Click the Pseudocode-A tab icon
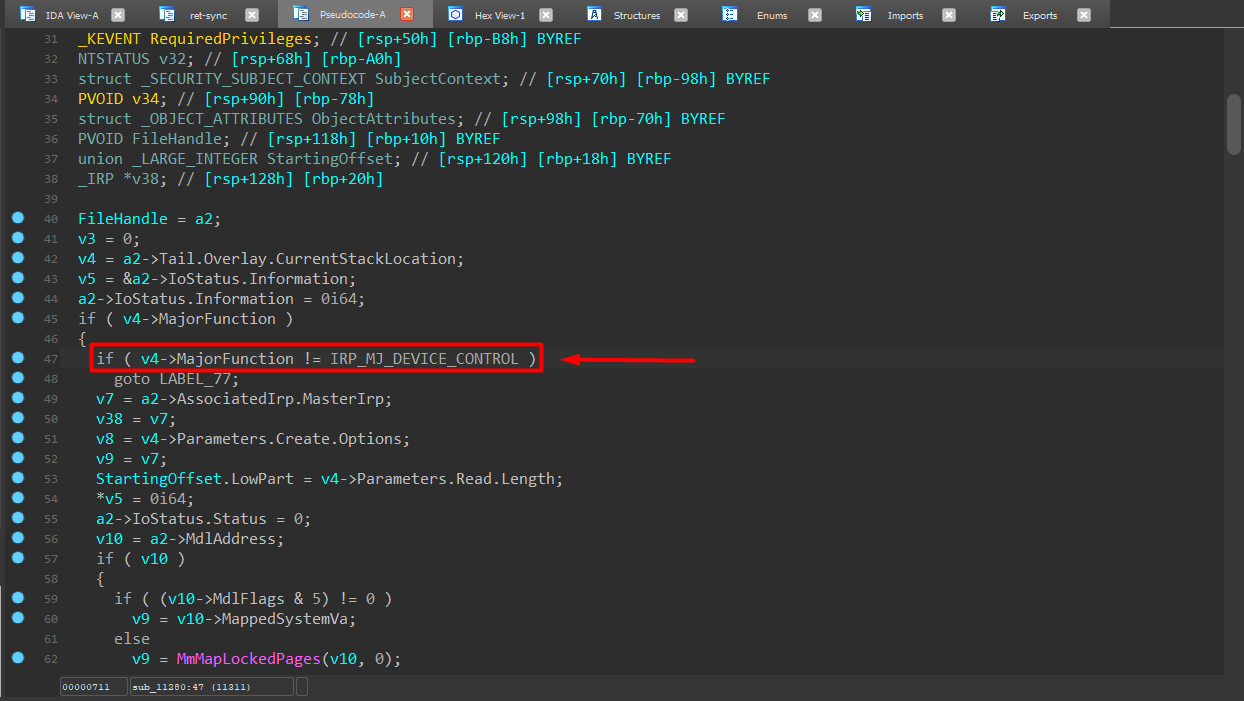 click(x=301, y=14)
